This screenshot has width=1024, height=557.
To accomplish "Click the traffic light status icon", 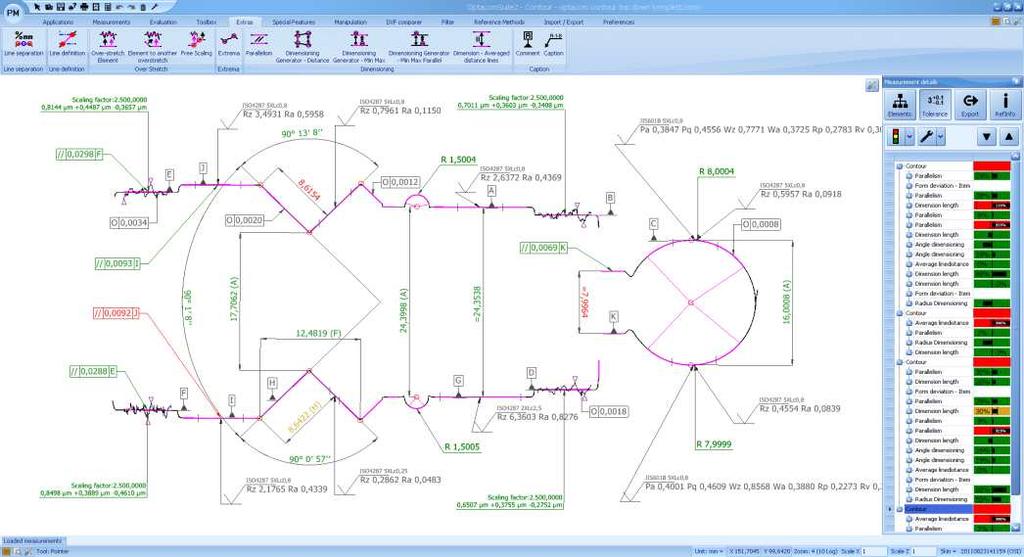I will click(x=895, y=136).
